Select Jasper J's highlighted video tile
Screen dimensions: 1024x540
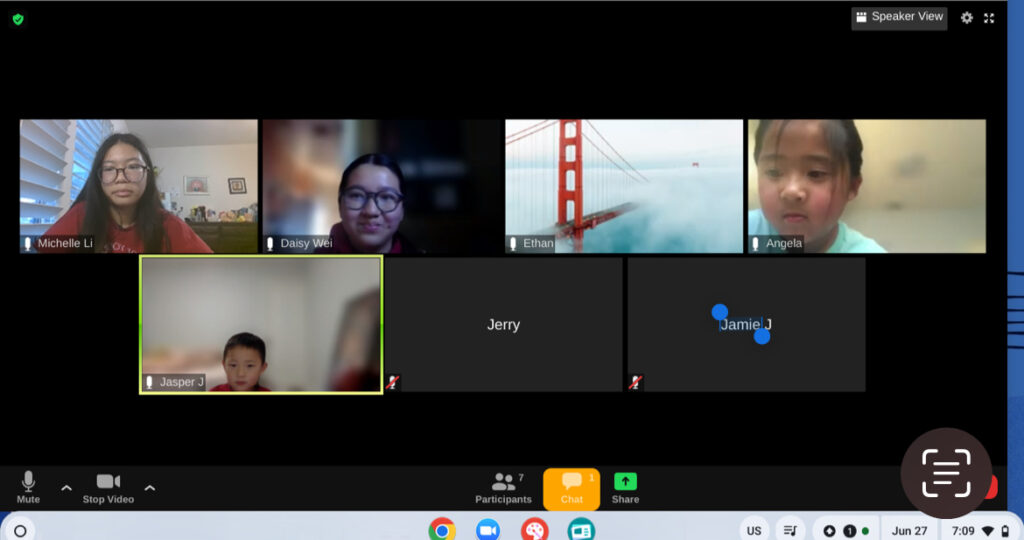[261, 325]
